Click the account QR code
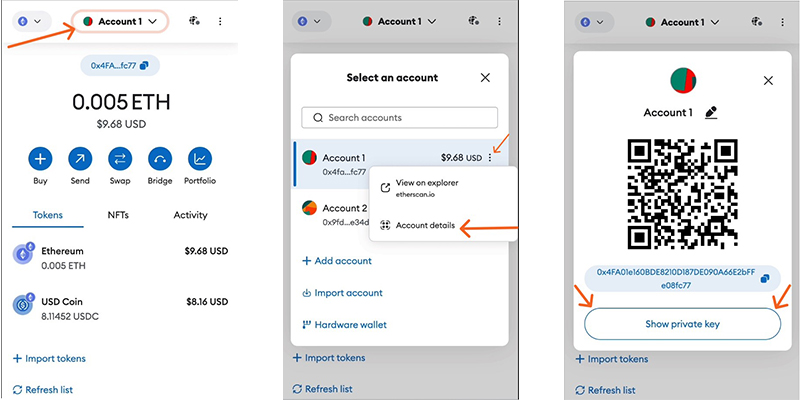Screen dimensions: 800x400 682,193
